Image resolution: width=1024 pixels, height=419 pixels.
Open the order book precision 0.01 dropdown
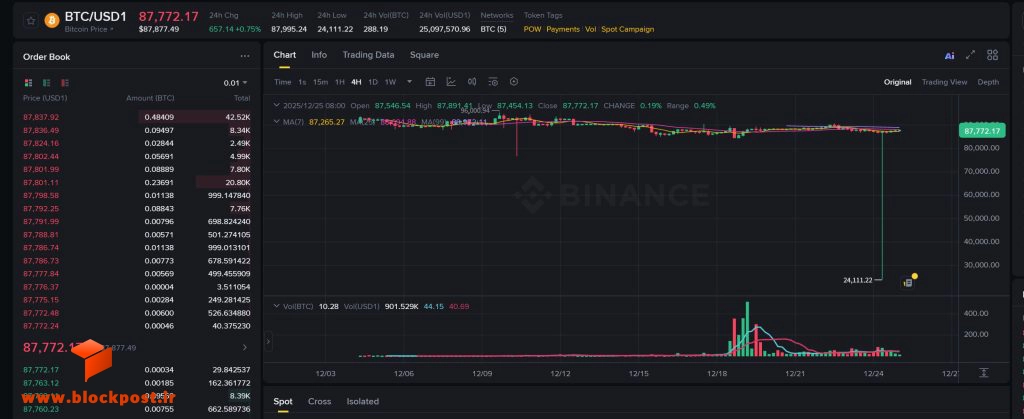point(235,83)
